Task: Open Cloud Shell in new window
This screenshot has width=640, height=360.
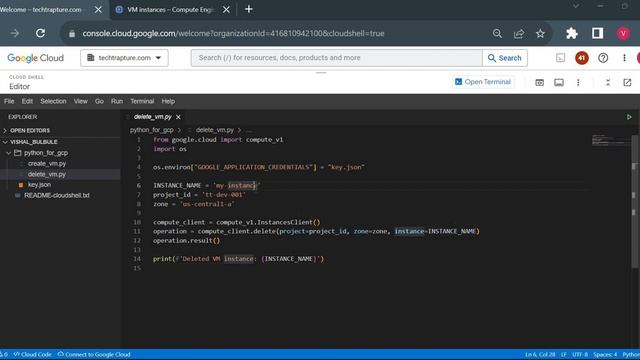Action: pyautogui.click(x=627, y=82)
